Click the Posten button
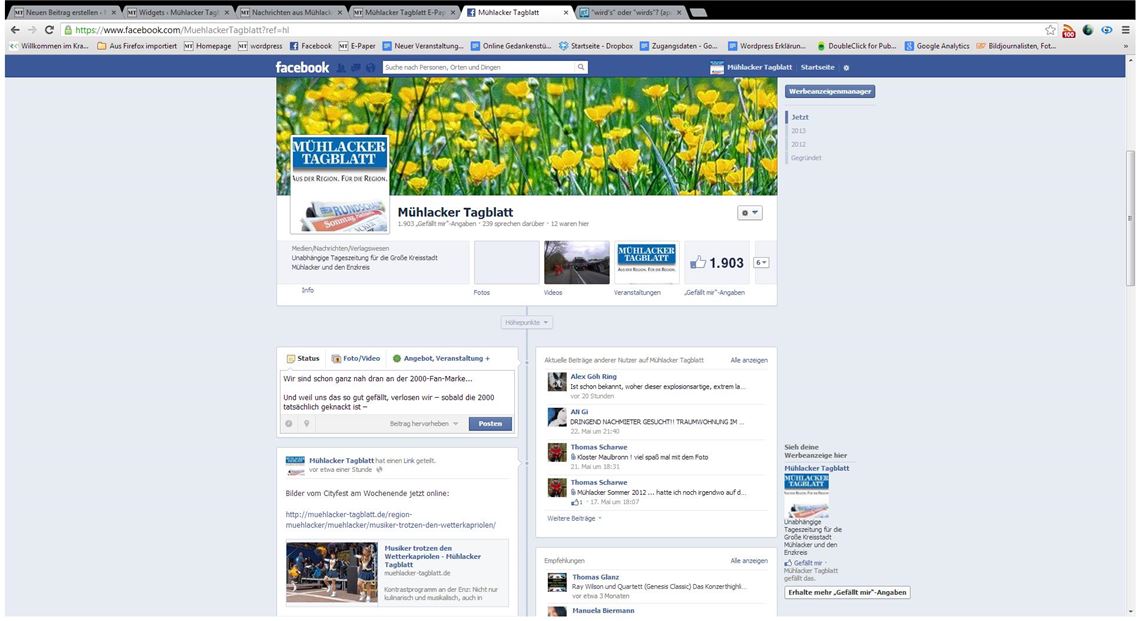Image resolution: width=1140 pixels, height=621 pixels. click(x=489, y=423)
